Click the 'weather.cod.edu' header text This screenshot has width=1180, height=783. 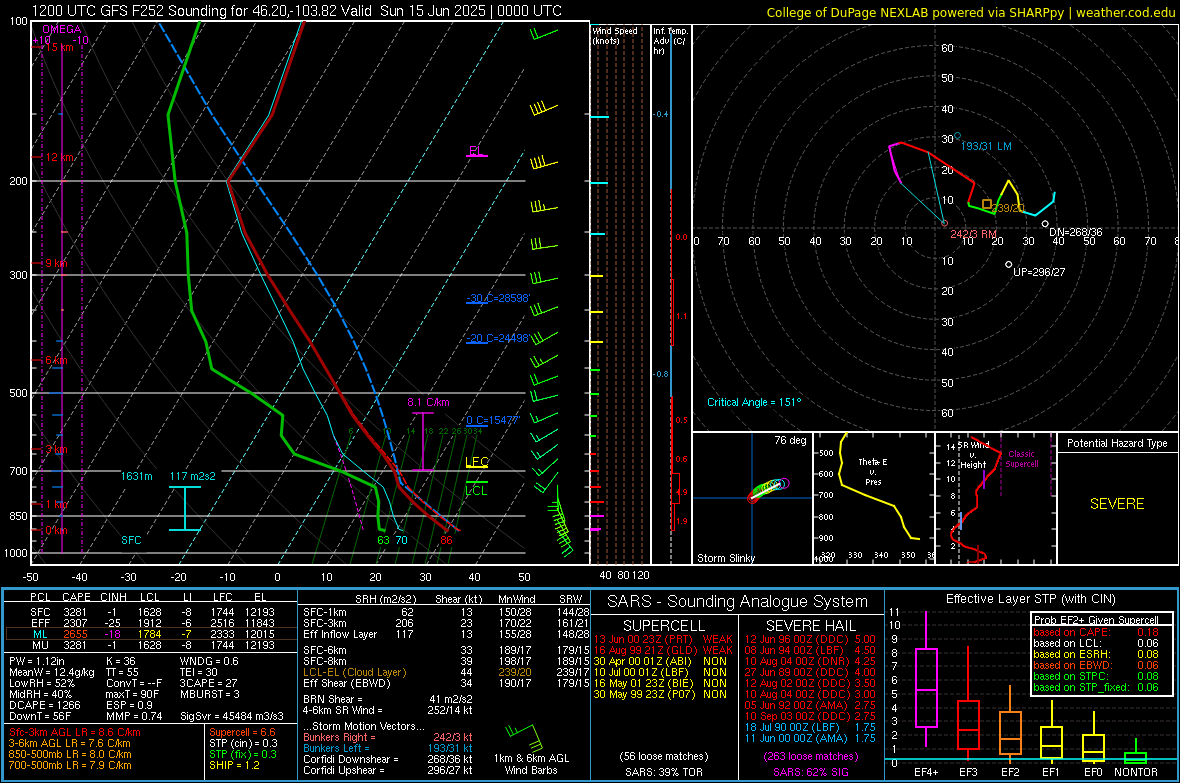pyautogui.click(x=1126, y=12)
